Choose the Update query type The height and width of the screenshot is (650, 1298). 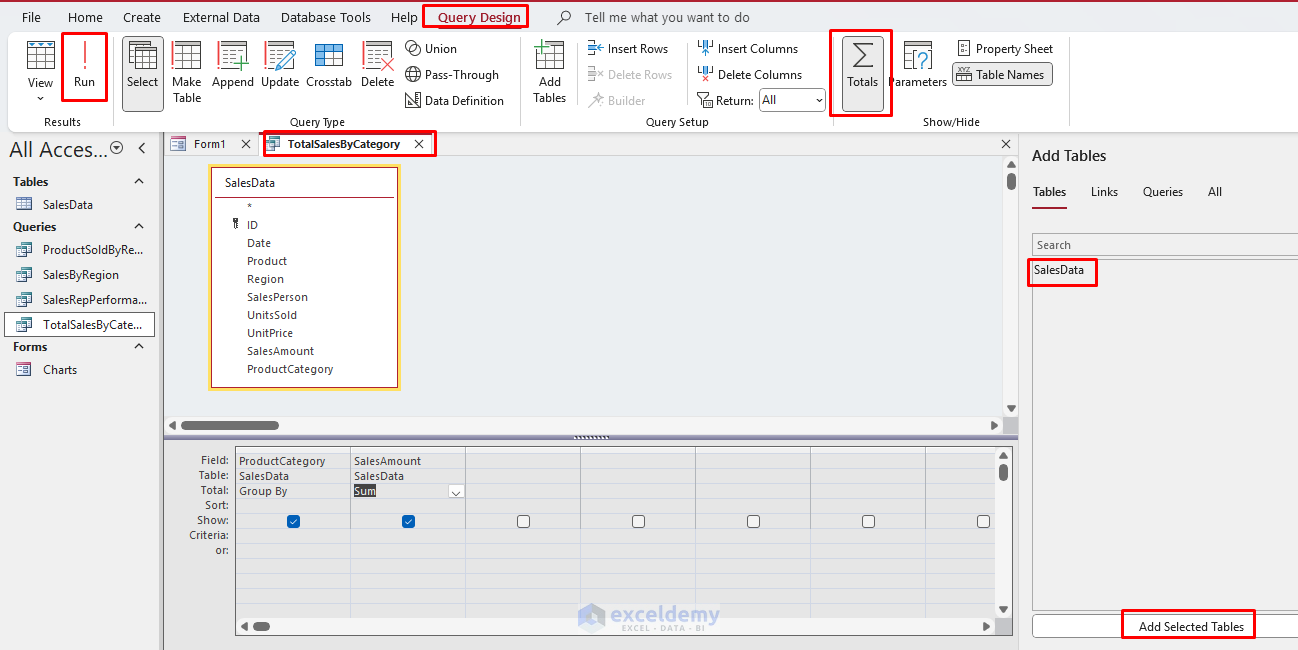[x=280, y=66]
